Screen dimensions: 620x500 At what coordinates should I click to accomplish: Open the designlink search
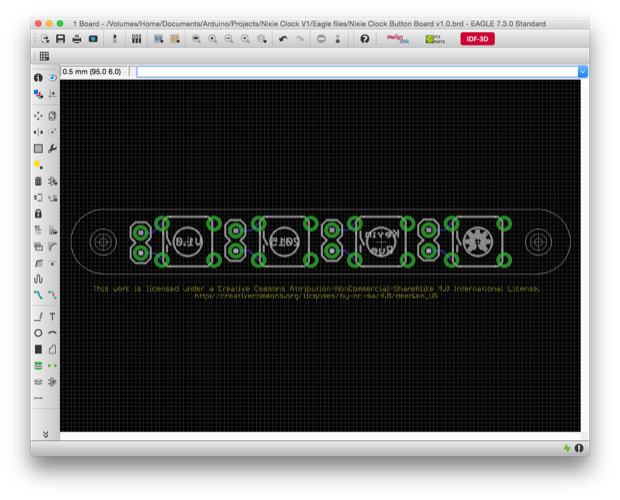(x=398, y=39)
